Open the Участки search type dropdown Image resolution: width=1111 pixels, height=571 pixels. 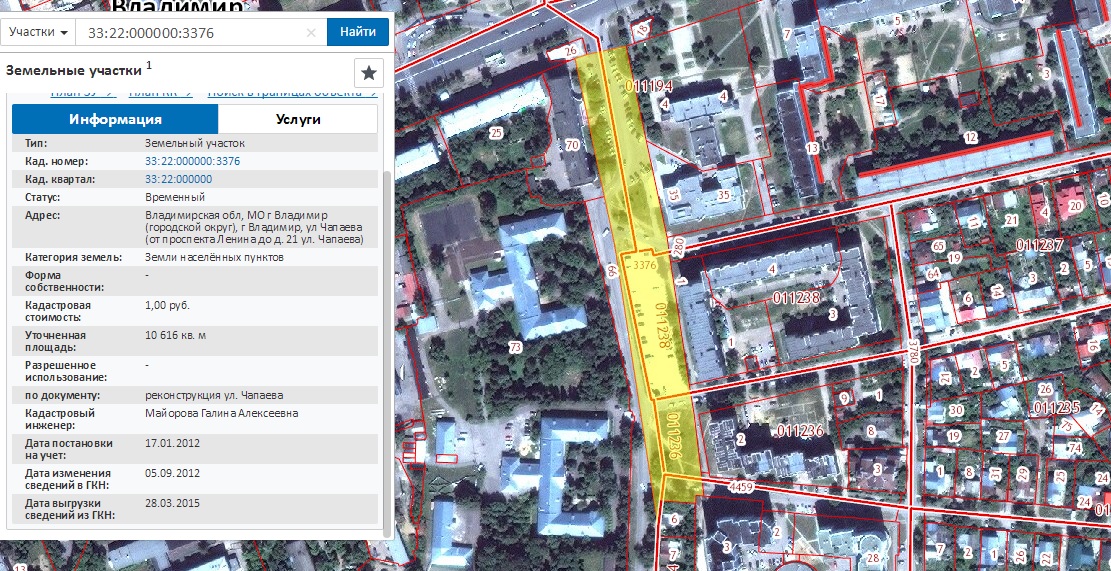click(x=40, y=32)
